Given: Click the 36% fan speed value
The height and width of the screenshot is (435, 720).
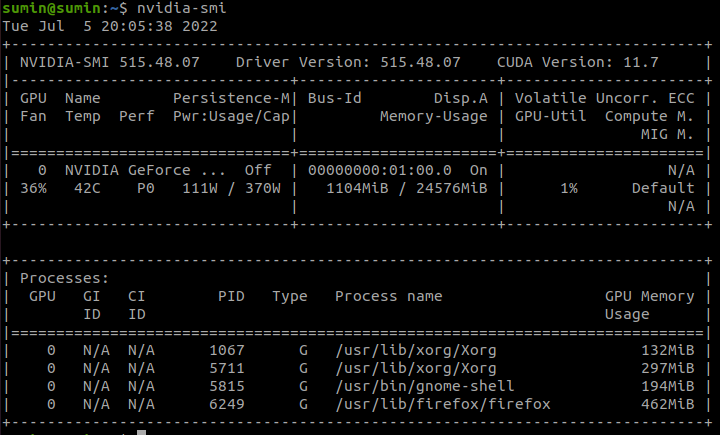Looking at the screenshot, I should click(34, 188).
